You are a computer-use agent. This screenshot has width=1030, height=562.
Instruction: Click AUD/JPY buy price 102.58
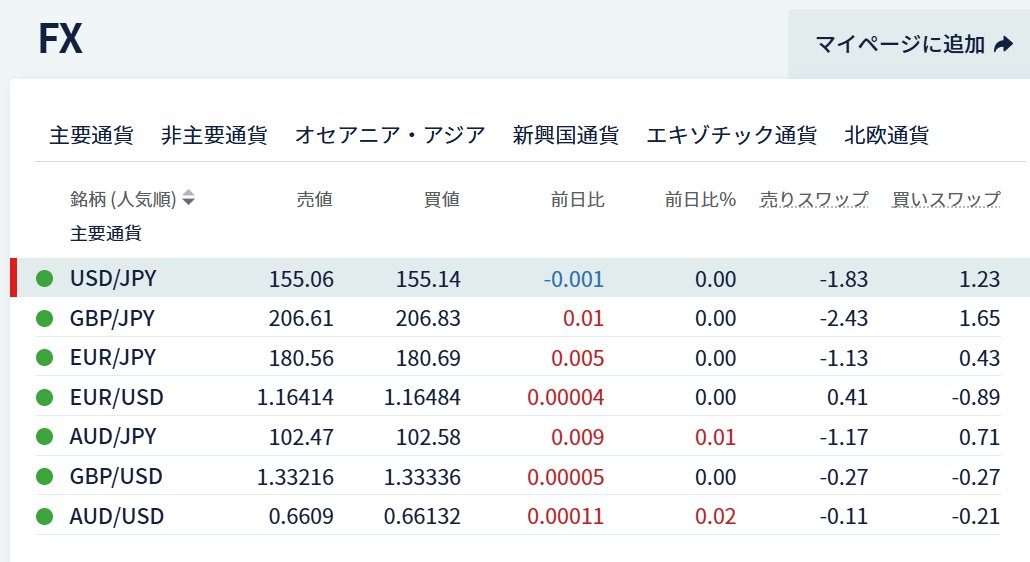pos(428,437)
